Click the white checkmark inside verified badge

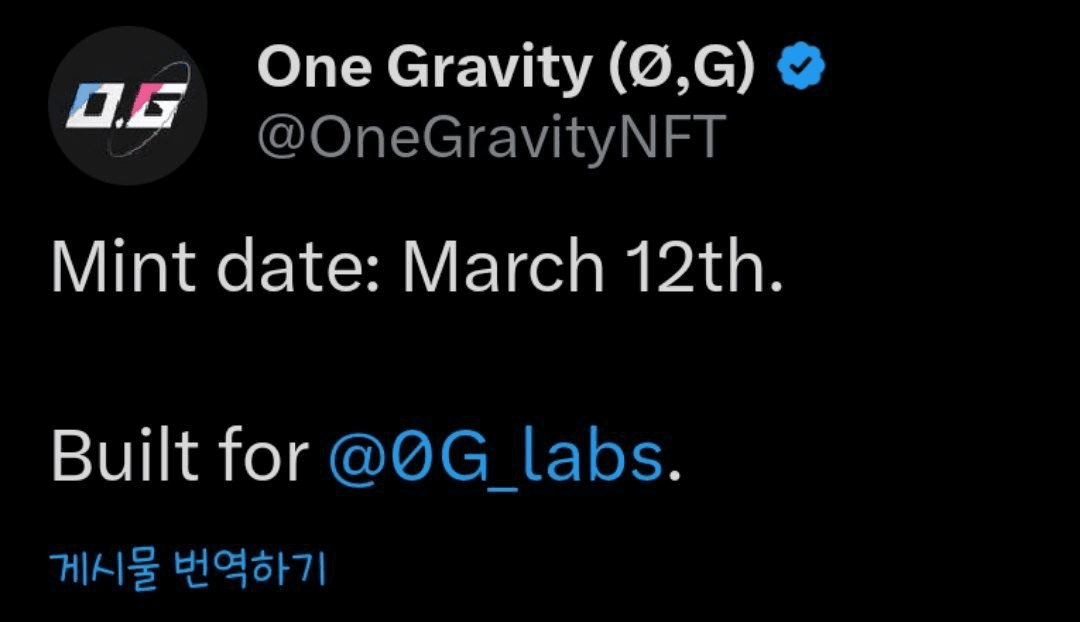(801, 65)
